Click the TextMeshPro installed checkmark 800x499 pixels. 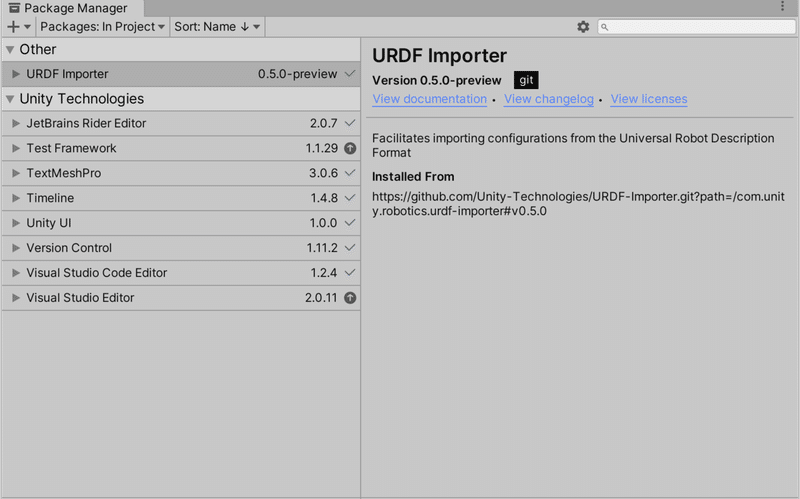(349, 173)
